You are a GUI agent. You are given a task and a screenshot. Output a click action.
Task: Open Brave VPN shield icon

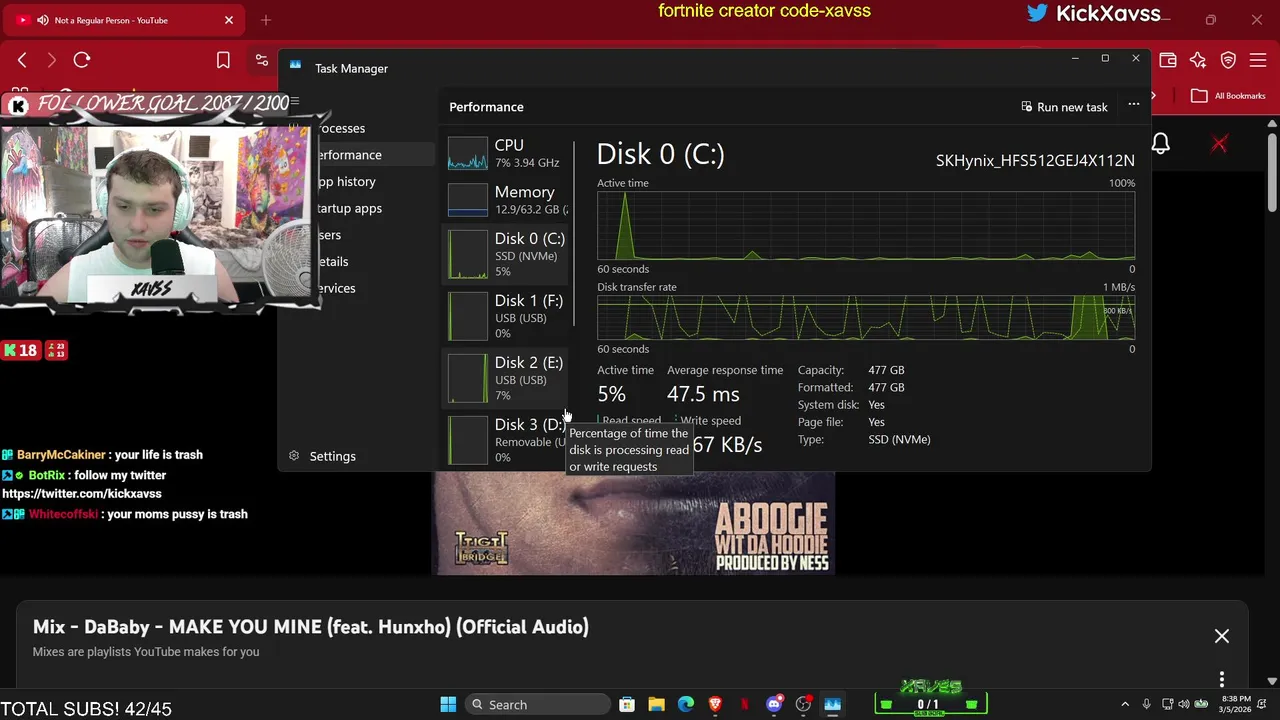(1228, 60)
